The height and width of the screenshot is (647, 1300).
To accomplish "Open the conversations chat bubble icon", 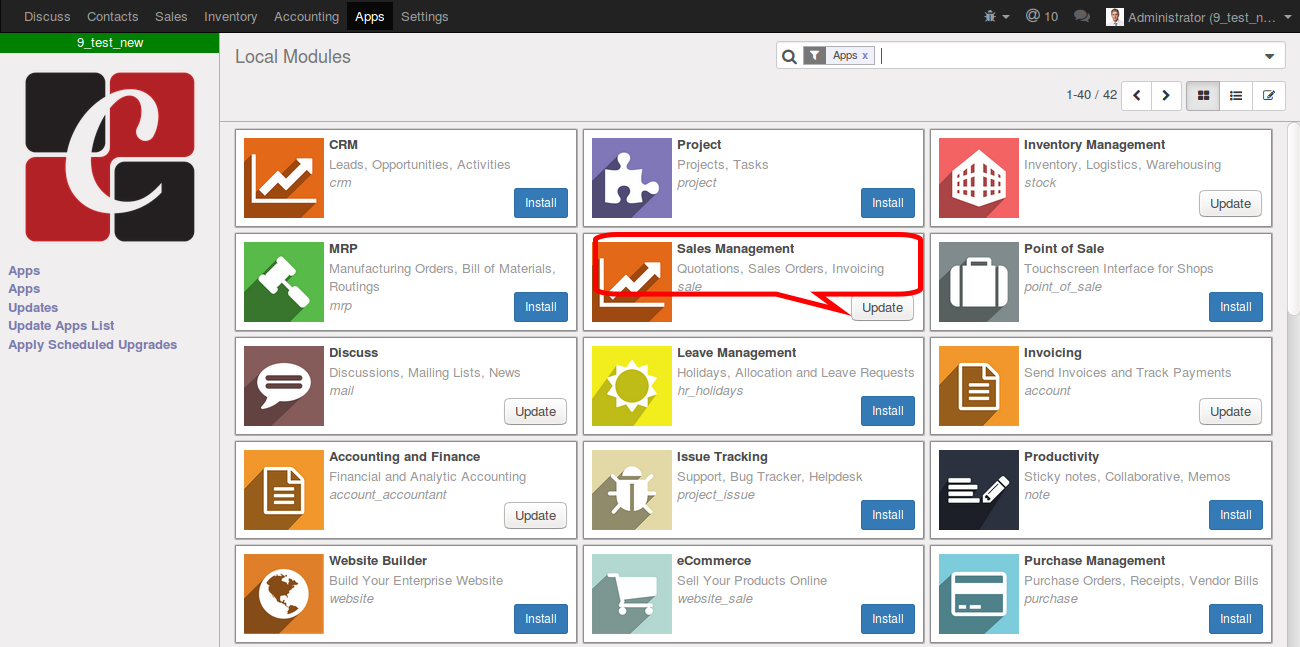I will click(x=1081, y=16).
